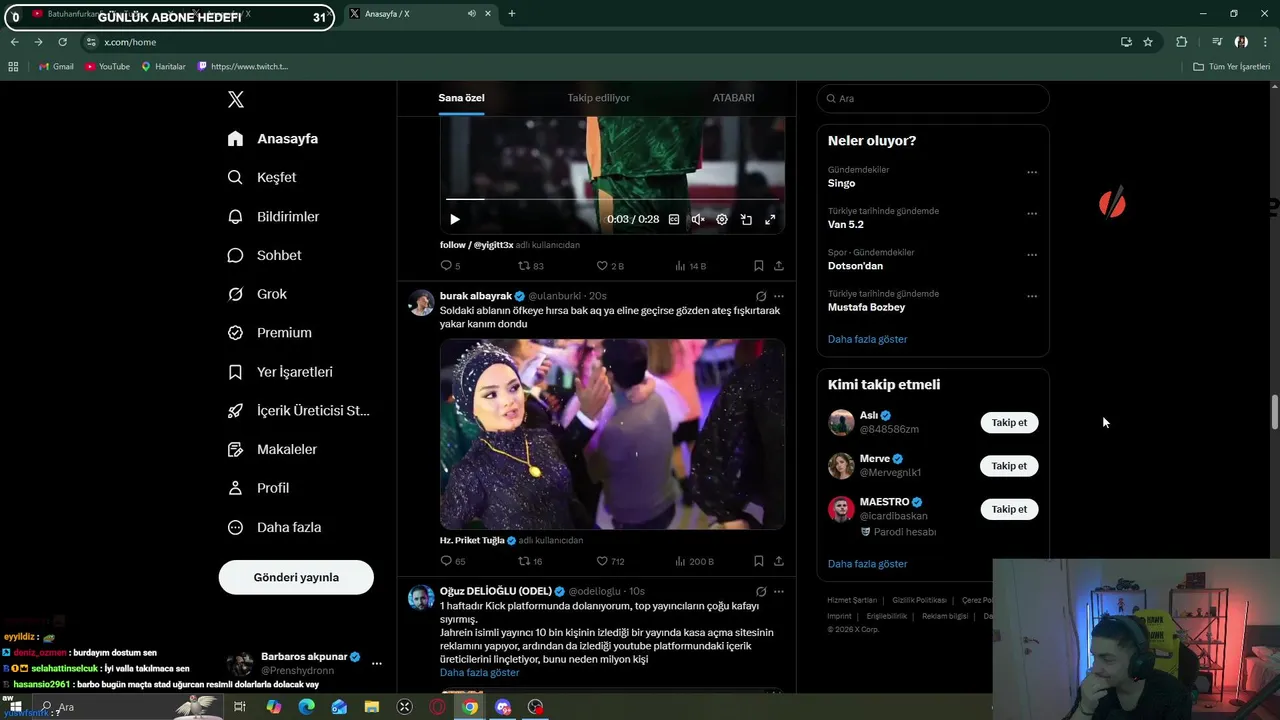Toggle captions on the video player

pyautogui.click(x=674, y=219)
